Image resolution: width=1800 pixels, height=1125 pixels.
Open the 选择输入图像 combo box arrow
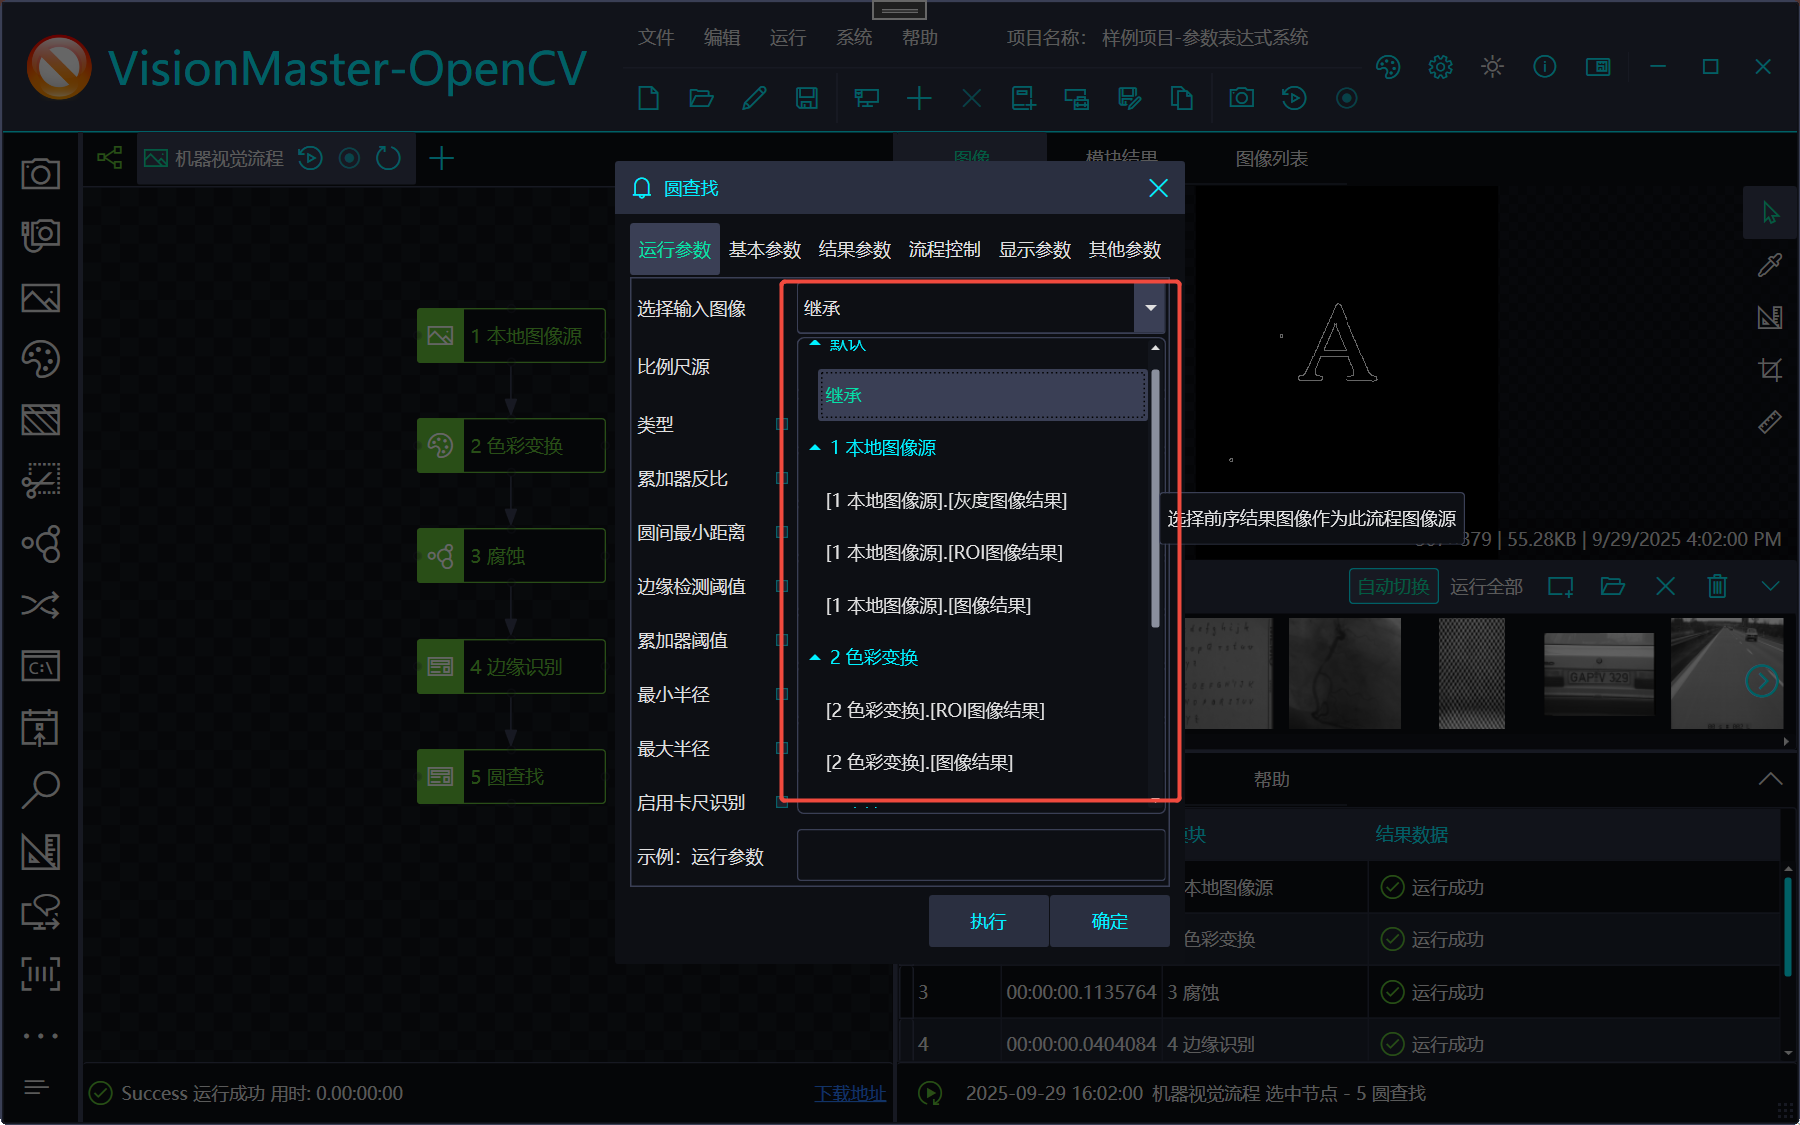click(1150, 308)
